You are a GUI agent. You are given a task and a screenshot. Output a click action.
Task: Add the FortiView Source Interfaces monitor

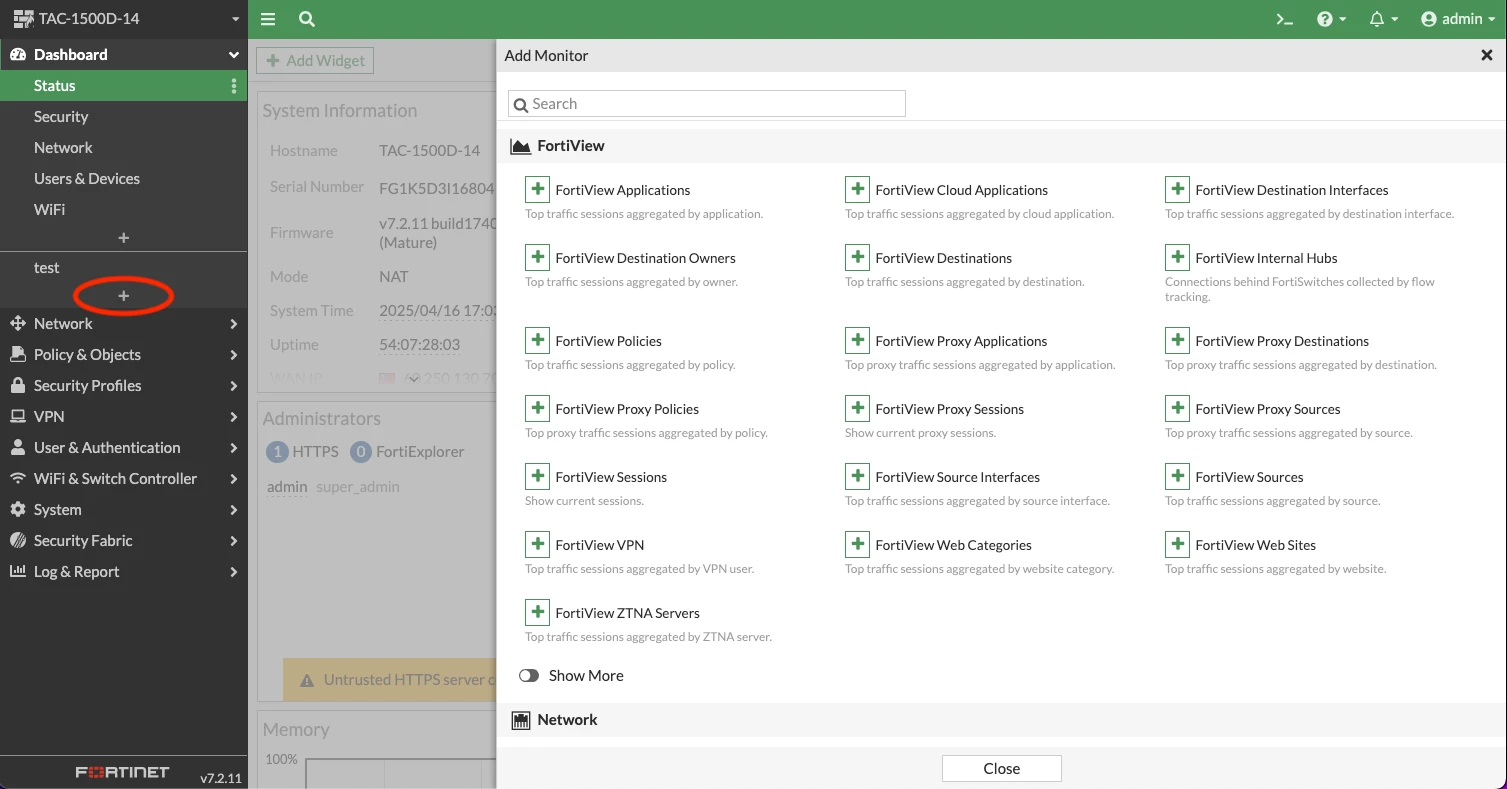pyautogui.click(x=857, y=476)
